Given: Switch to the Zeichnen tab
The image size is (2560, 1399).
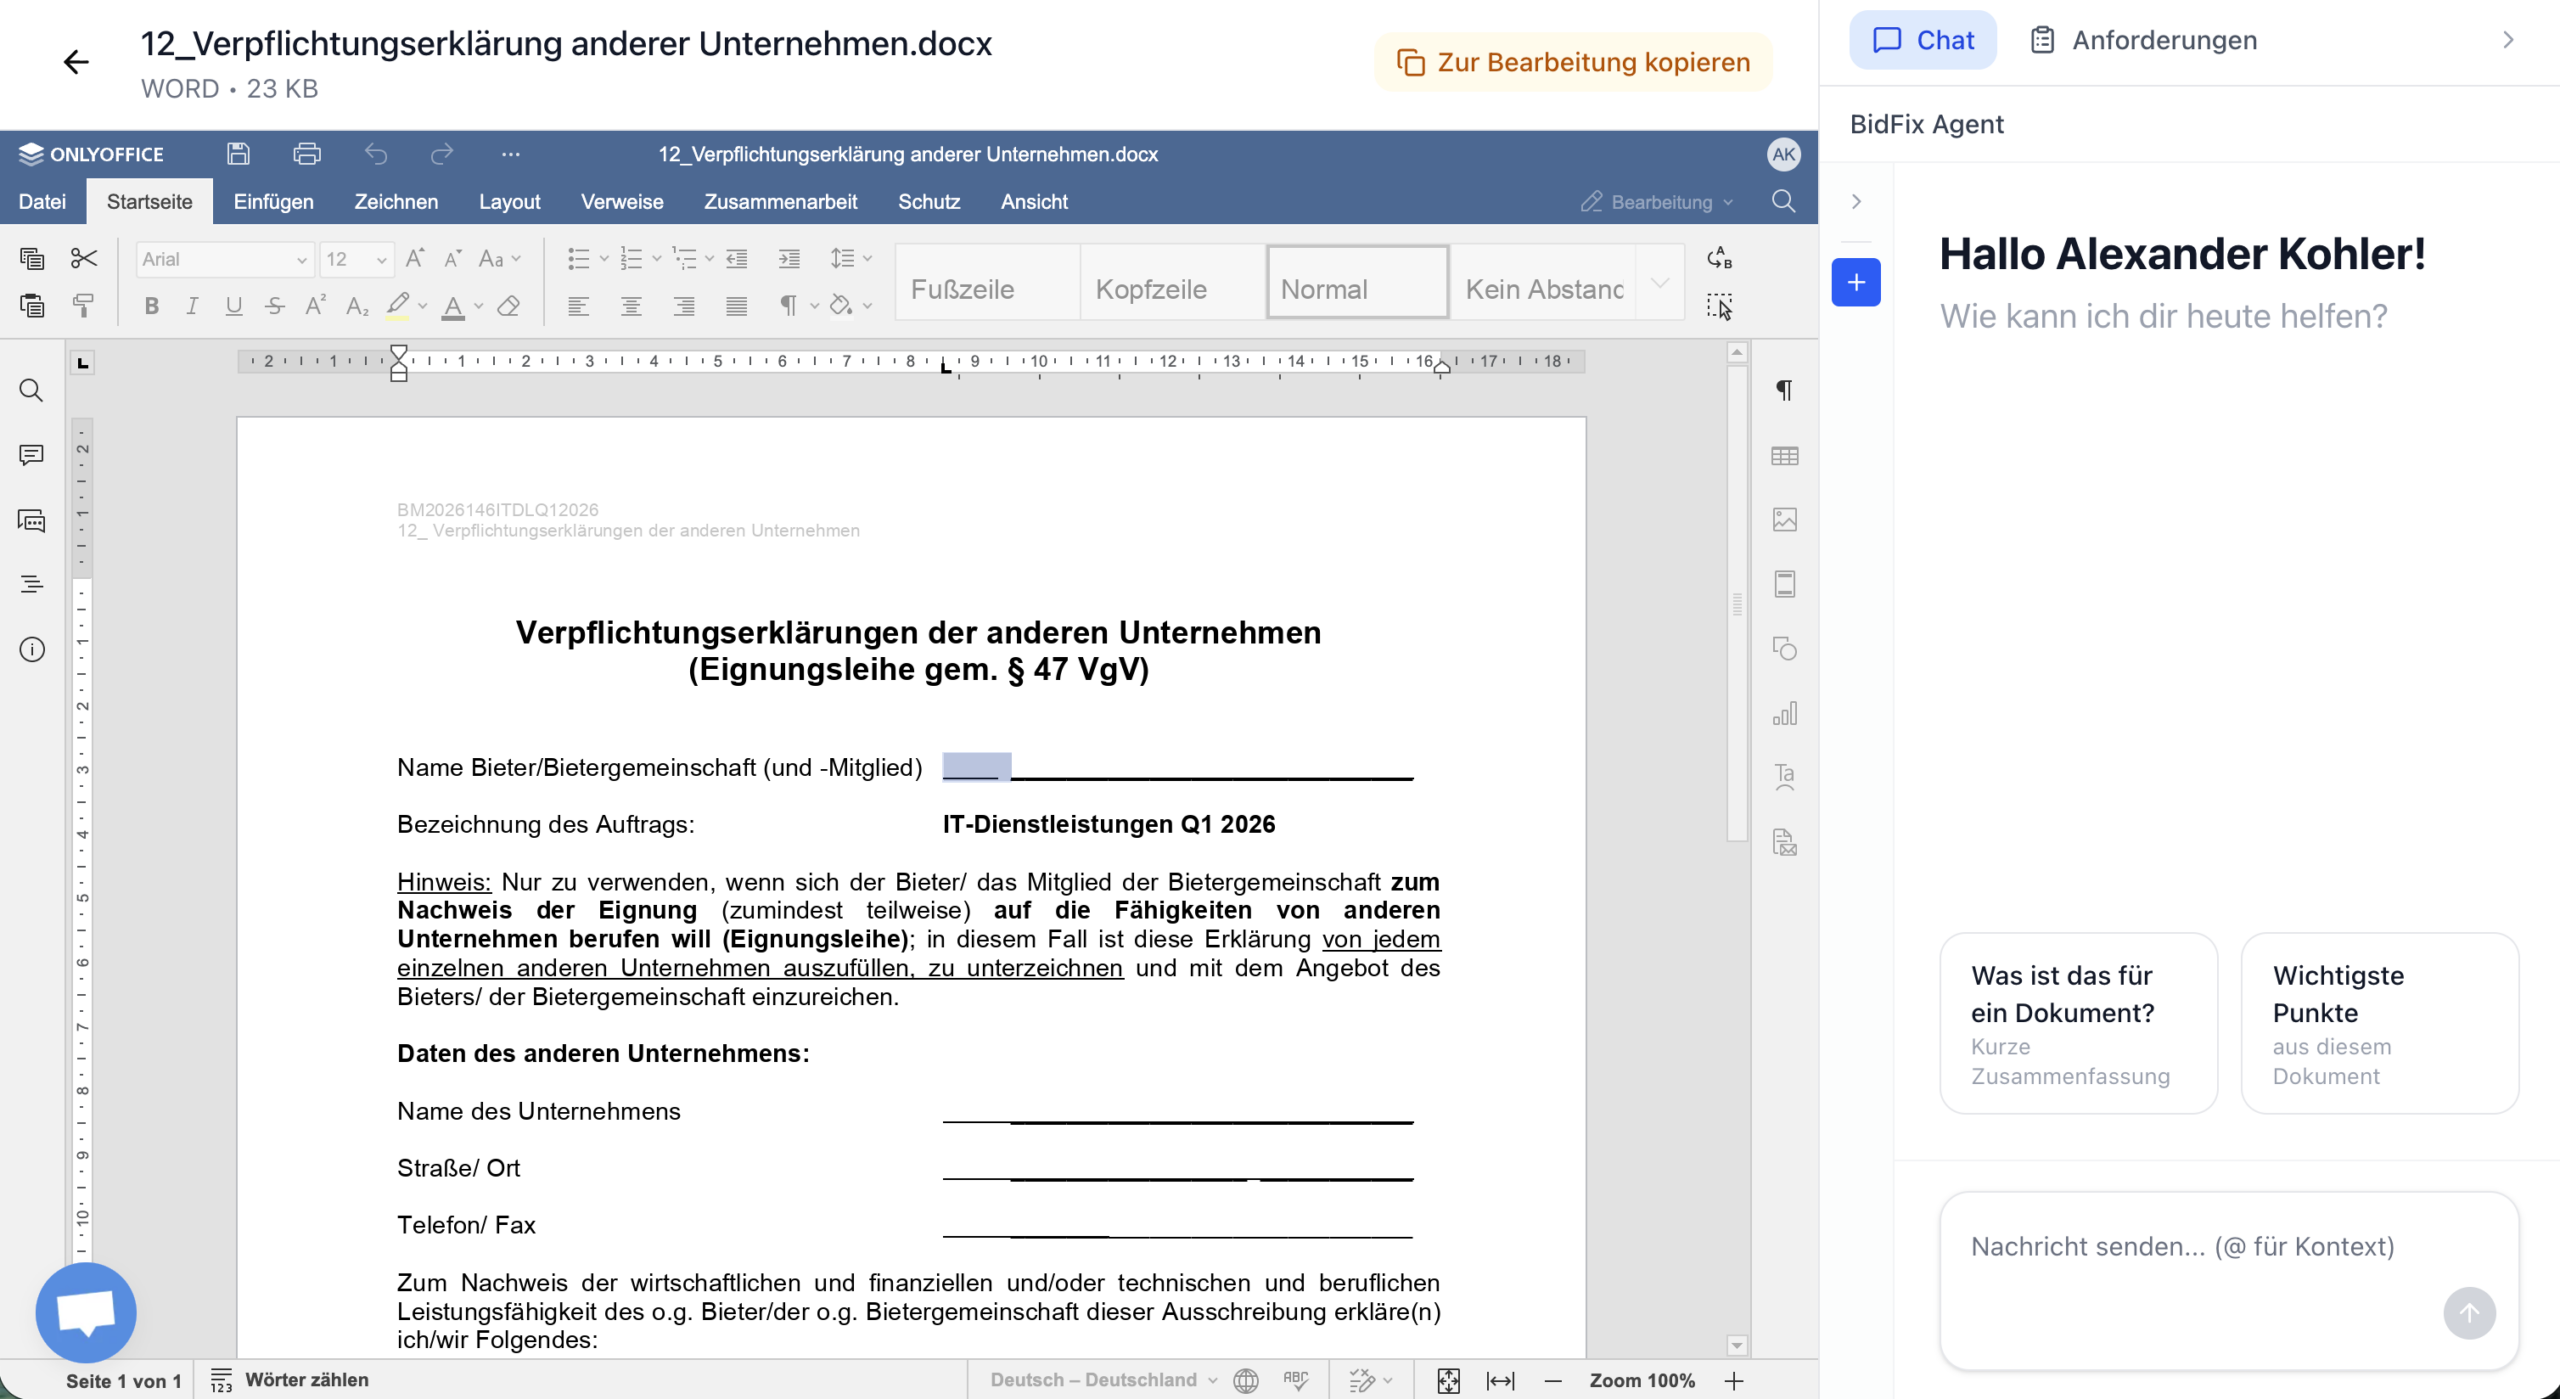Looking at the screenshot, I should pos(396,201).
